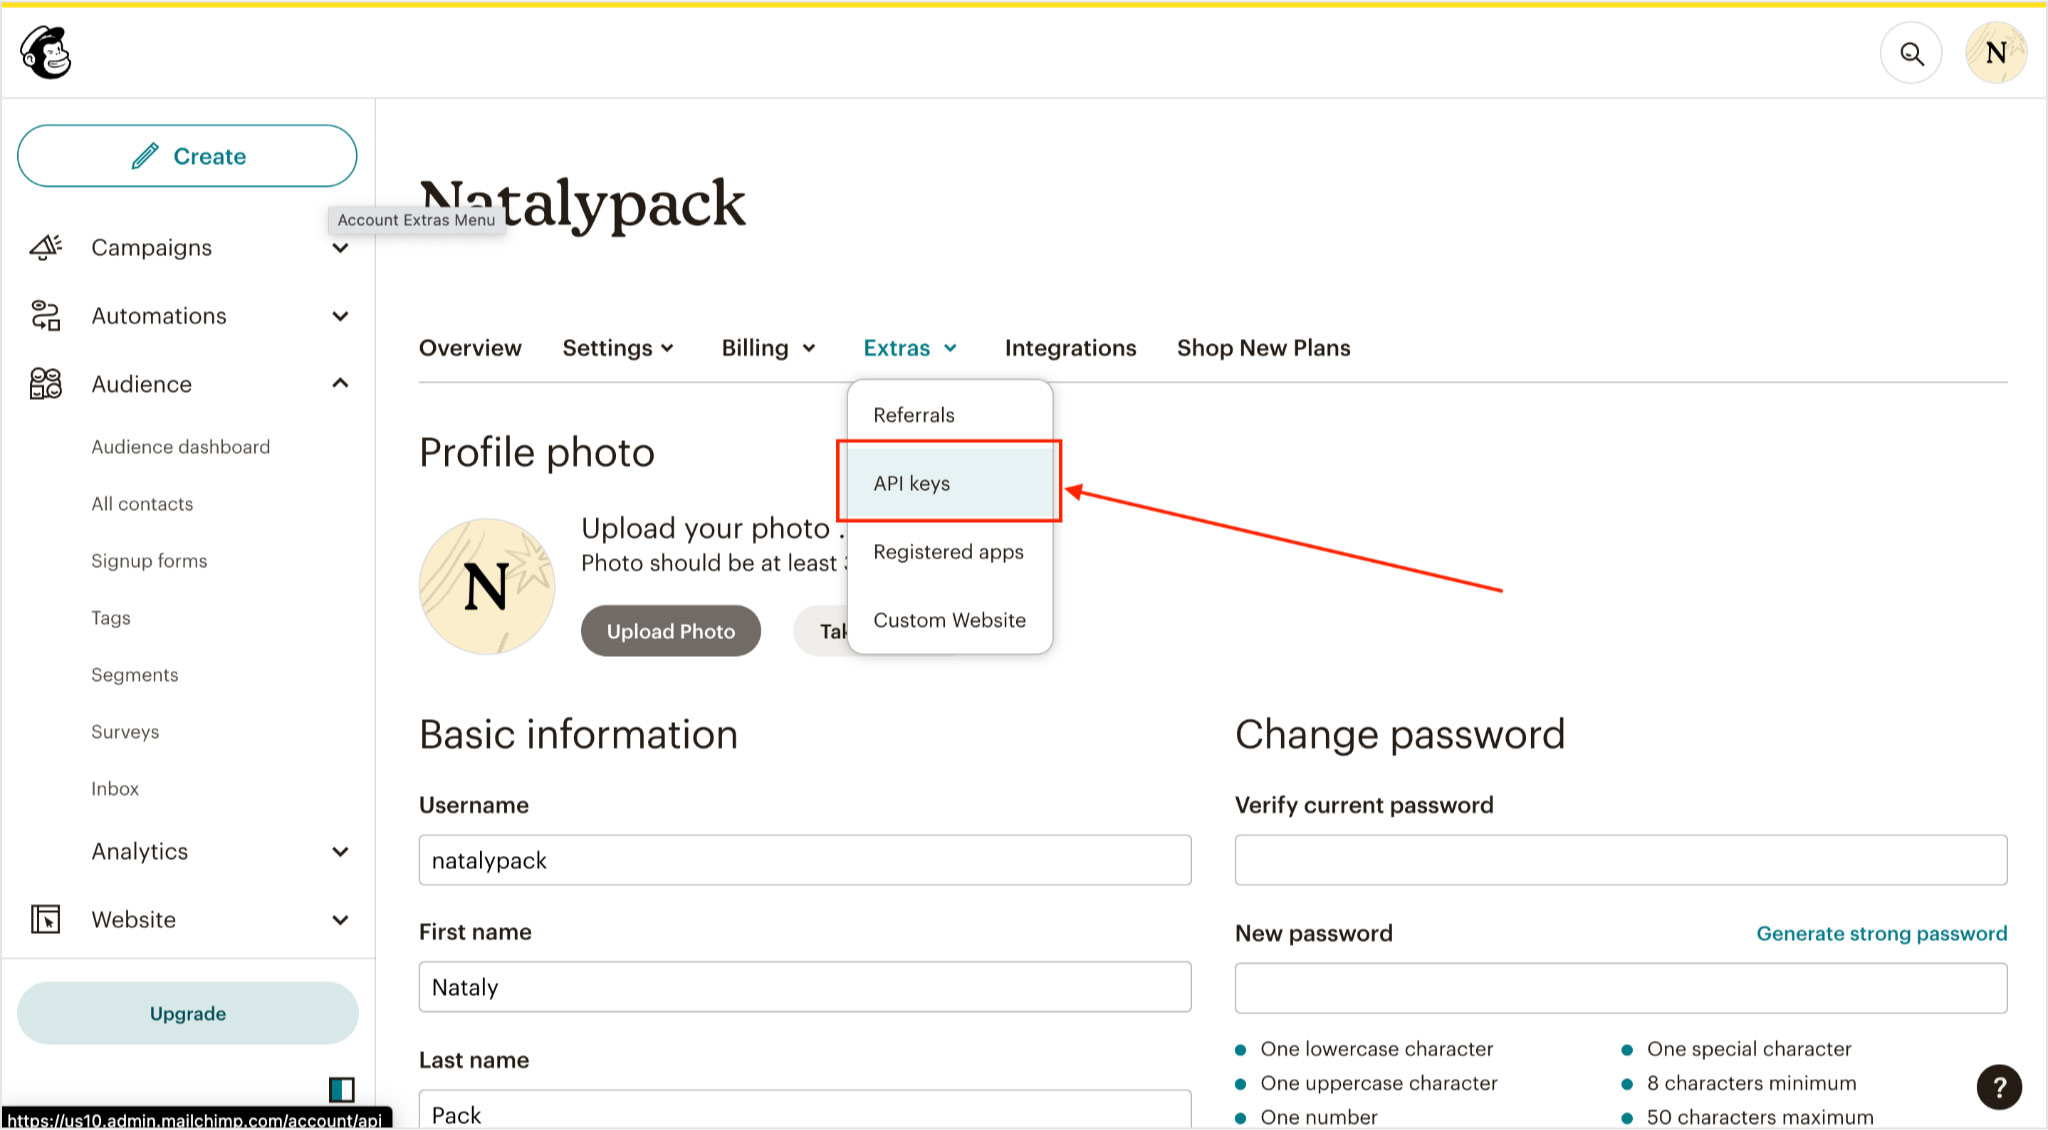Screen dimensions: 2048x1130
Task: Click the Website sidebar label
Action: tap(134, 920)
